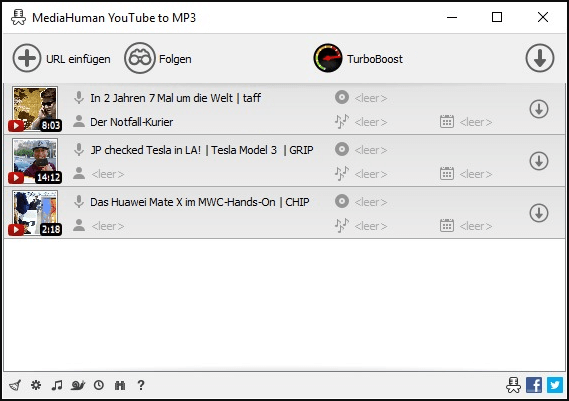
Task: Download the 'Das Huawei Mate X' track
Action: (x=539, y=213)
